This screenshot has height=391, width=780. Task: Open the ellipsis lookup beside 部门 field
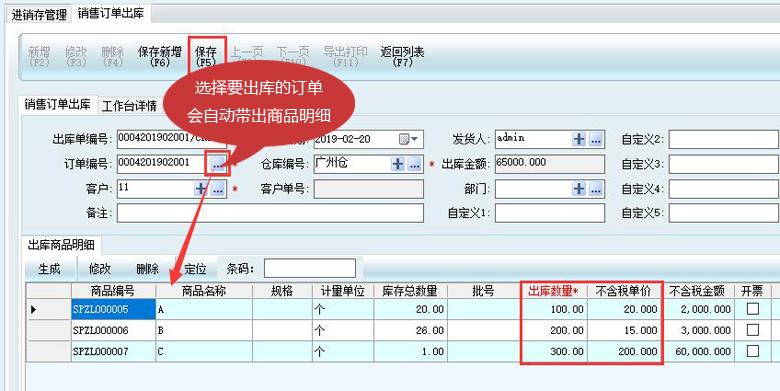click(595, 189)
